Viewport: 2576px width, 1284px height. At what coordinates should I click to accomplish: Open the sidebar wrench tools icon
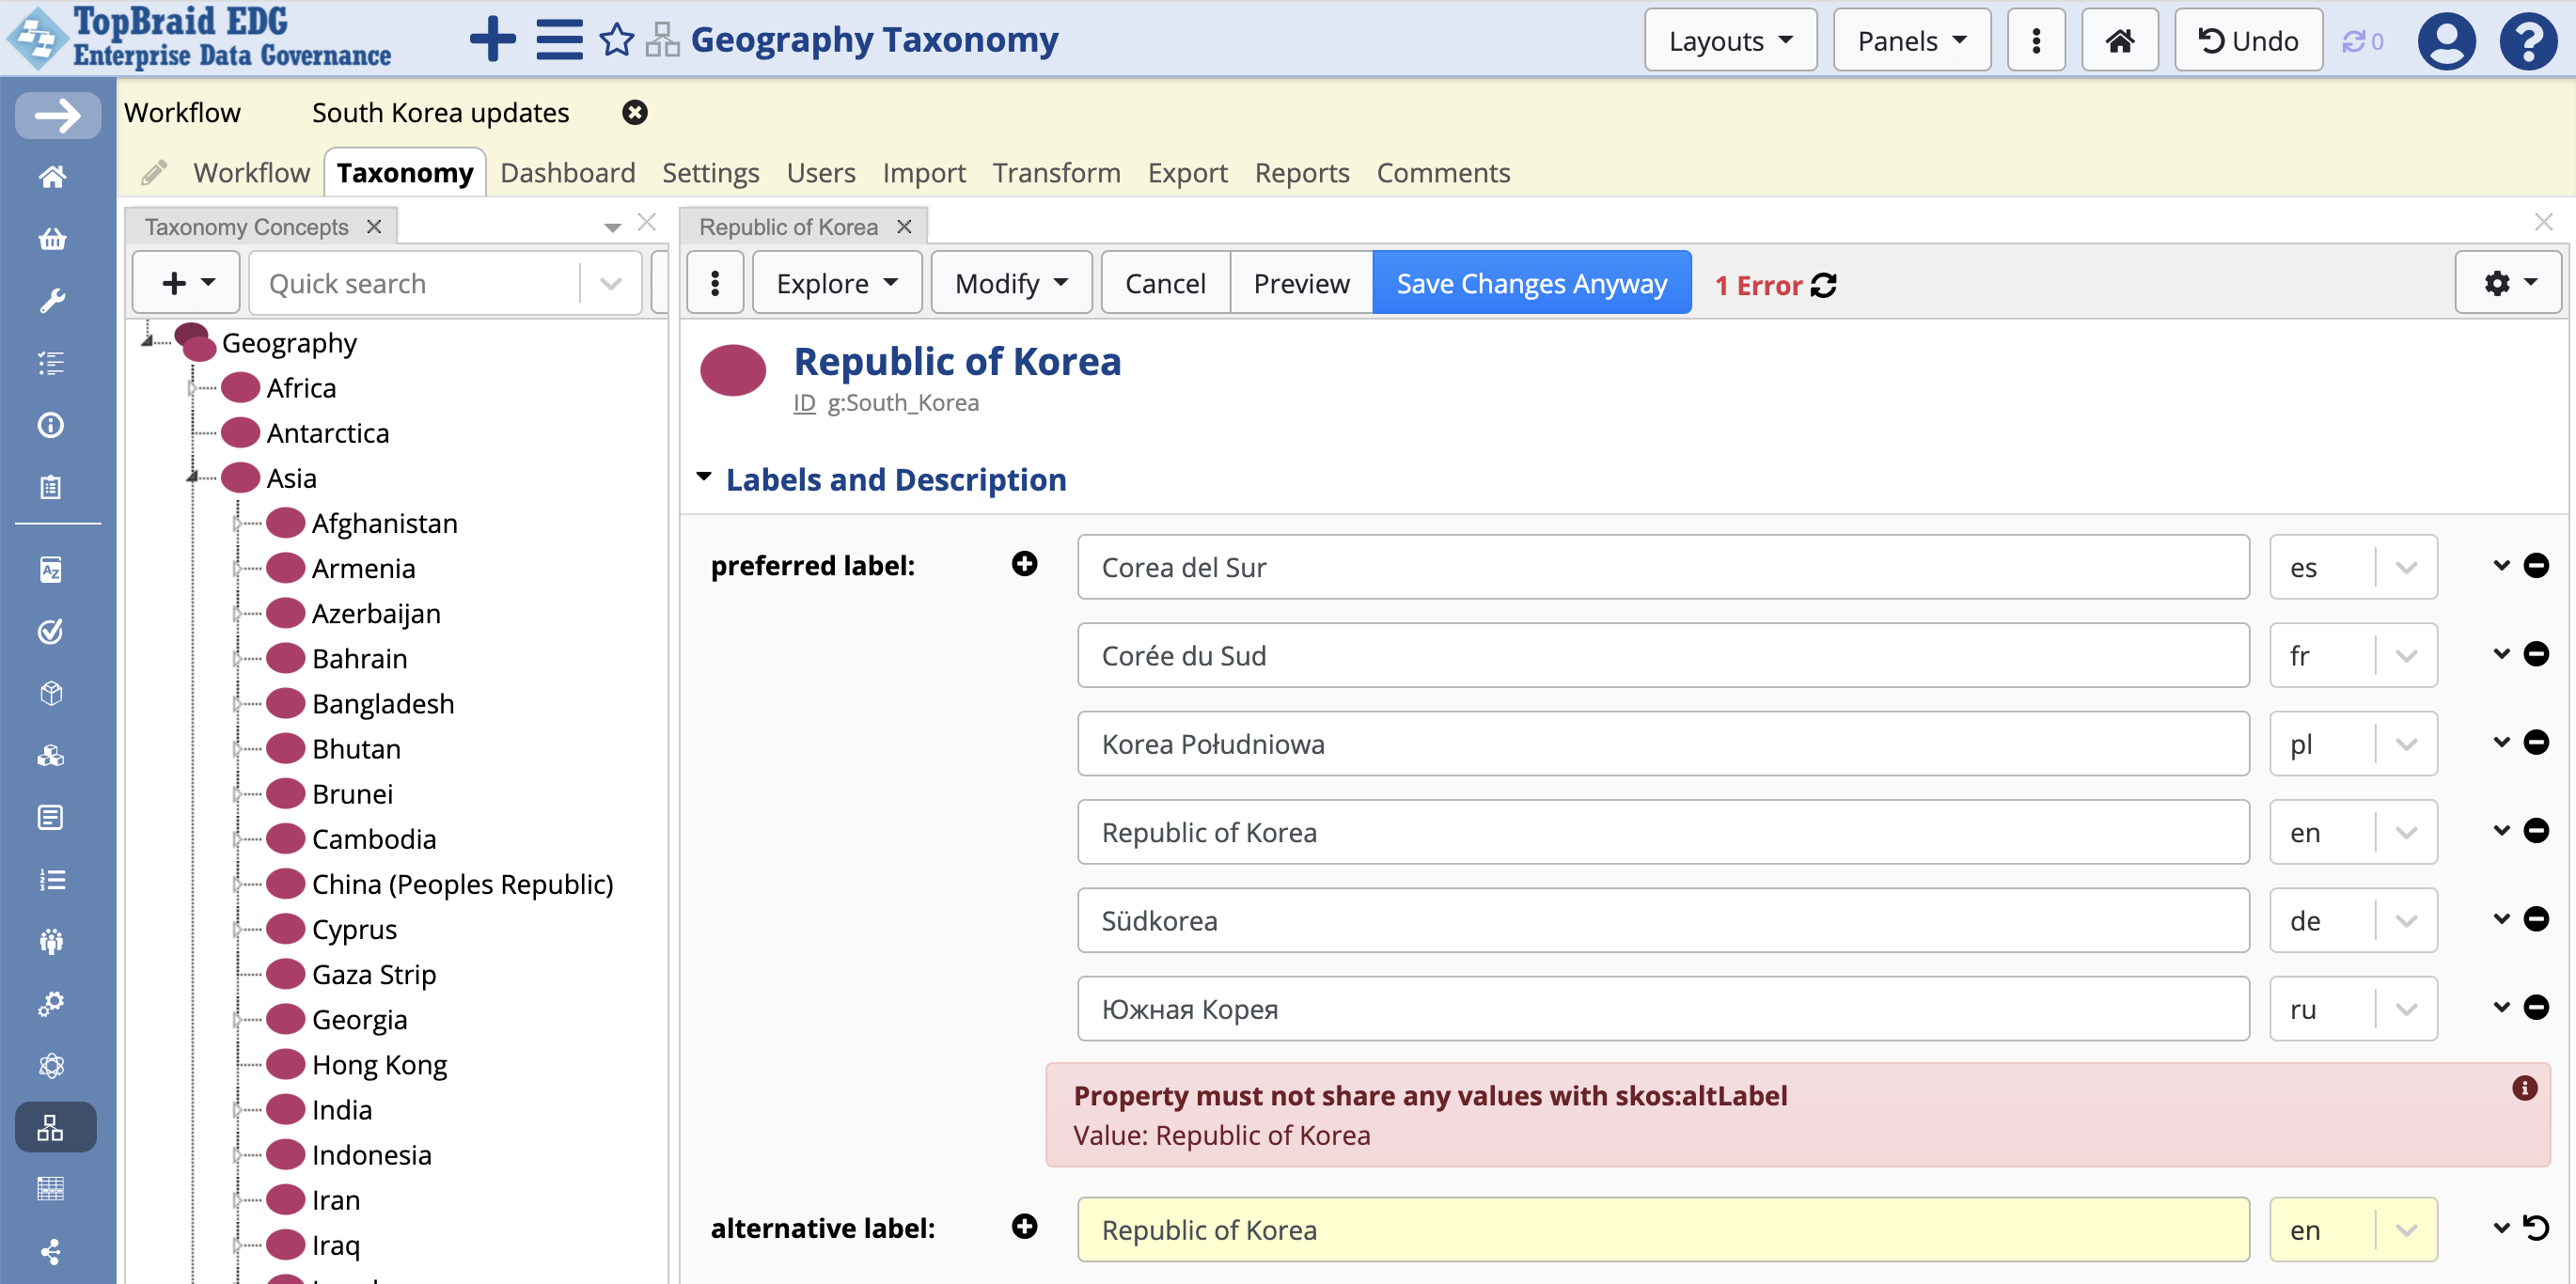tap(52, 301)
